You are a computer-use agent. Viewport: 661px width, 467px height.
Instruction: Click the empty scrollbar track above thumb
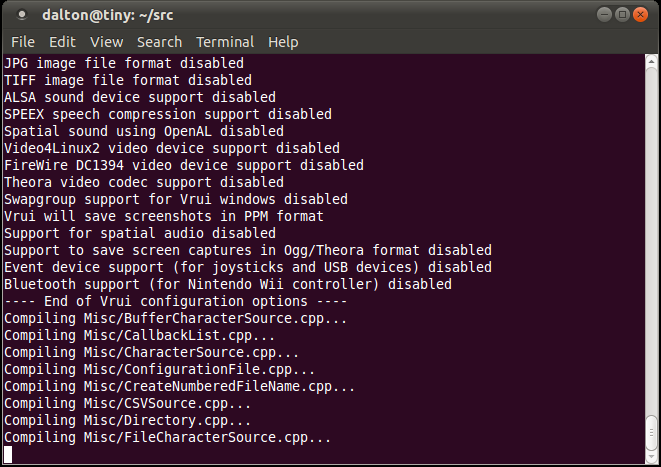click(x=651, y=240)
